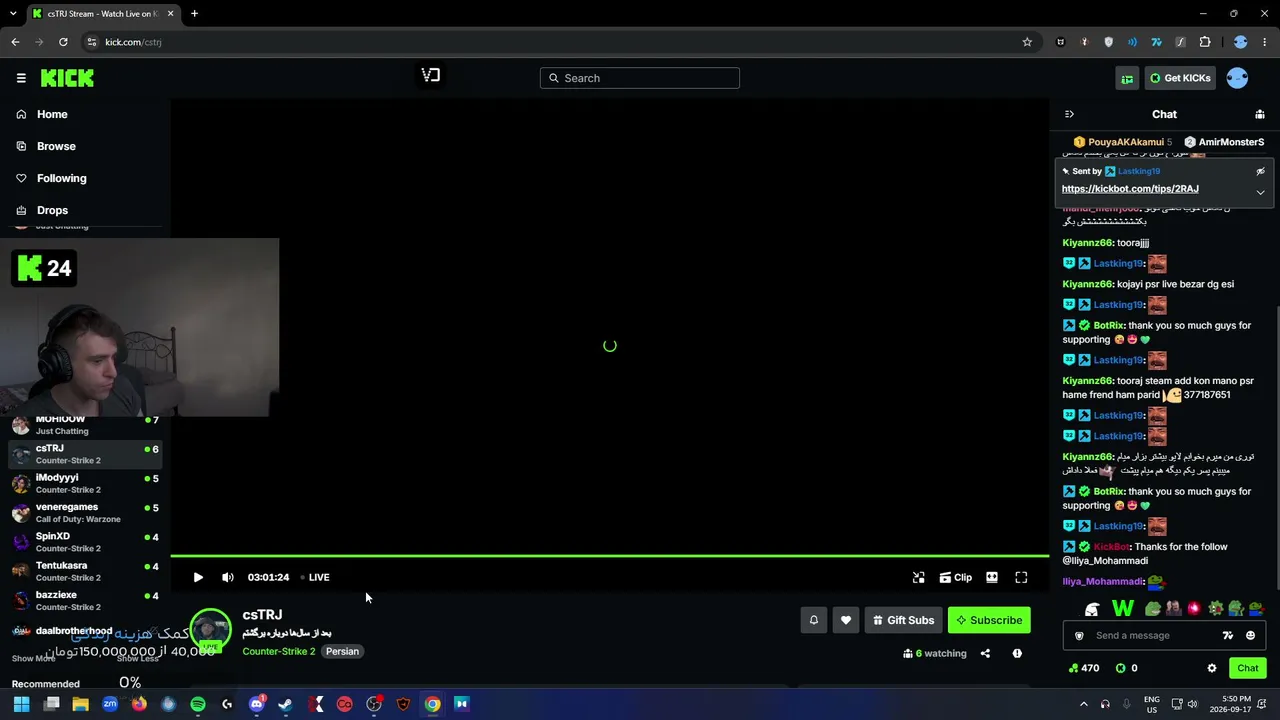Follow csTRJ with the heart button
Screen dimensions: 1280x720
tap(846, 620)
